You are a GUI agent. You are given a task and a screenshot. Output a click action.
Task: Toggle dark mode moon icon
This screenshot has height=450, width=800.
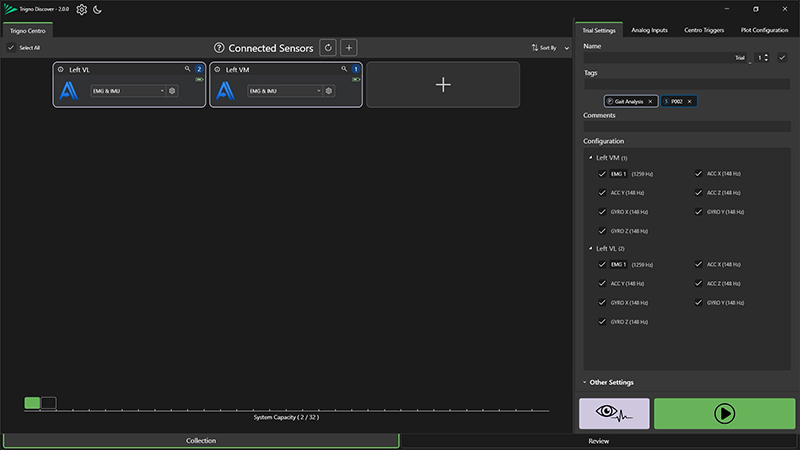click(x=97, y=9)
